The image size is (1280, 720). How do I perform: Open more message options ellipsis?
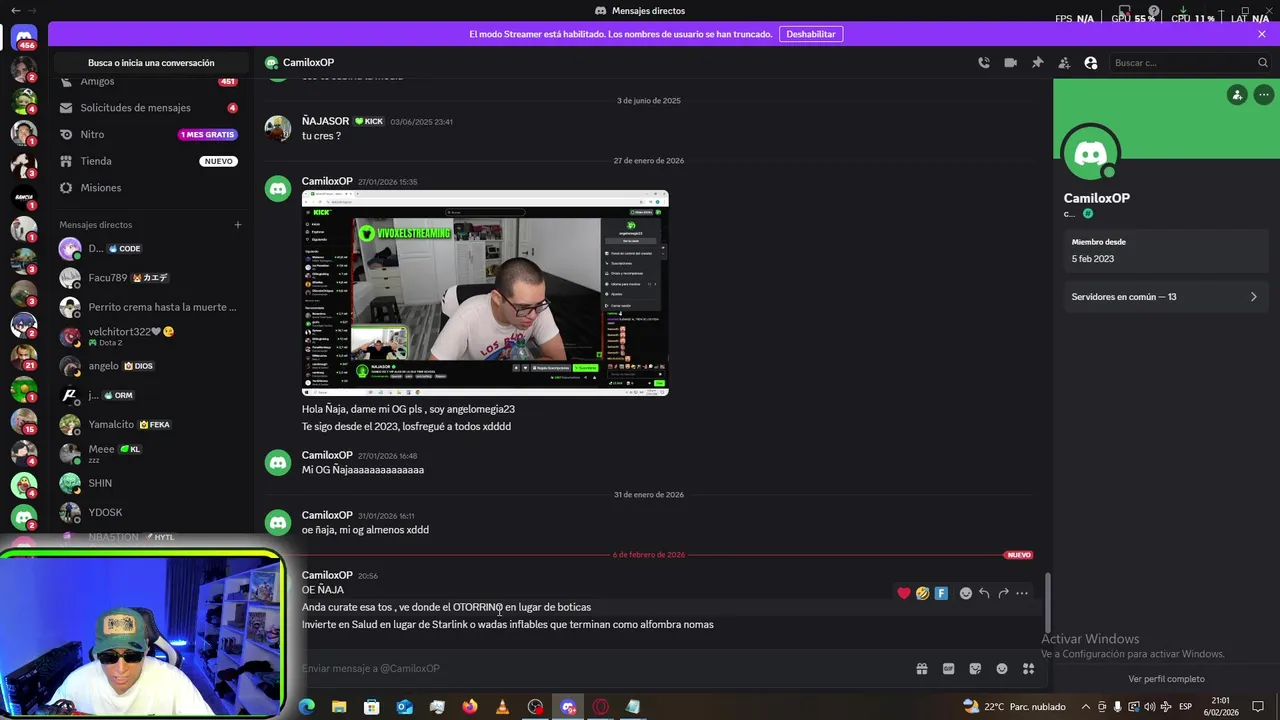tap(1022, 593)
